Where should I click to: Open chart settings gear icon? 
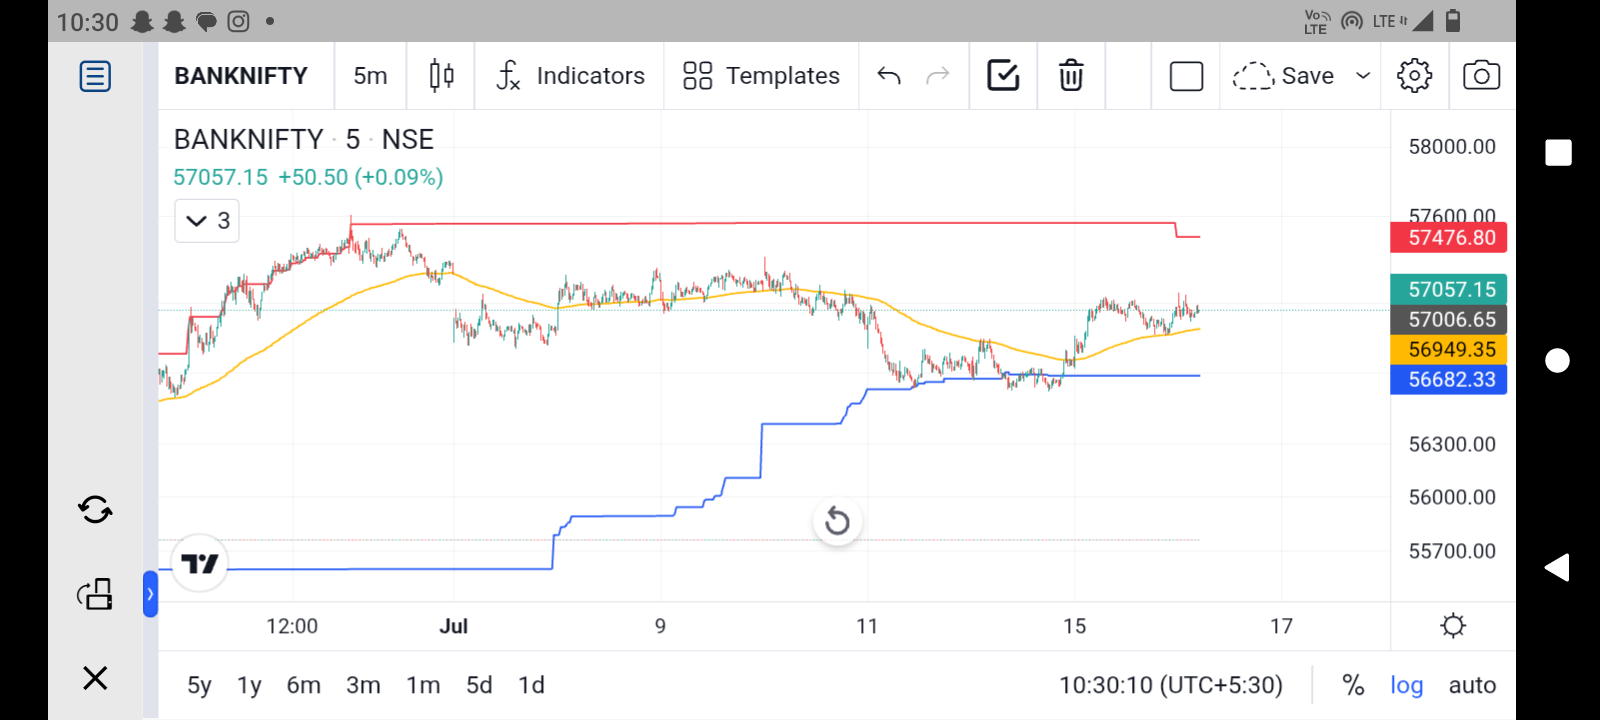point(1414,75)
